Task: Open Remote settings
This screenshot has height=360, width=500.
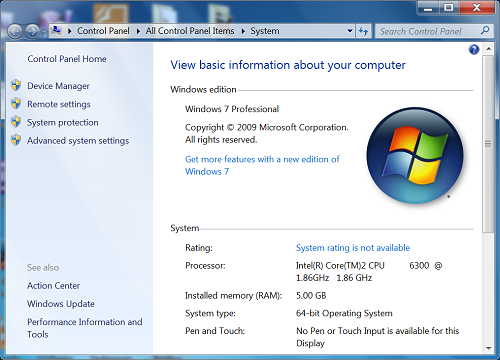Action: [59, 104]
